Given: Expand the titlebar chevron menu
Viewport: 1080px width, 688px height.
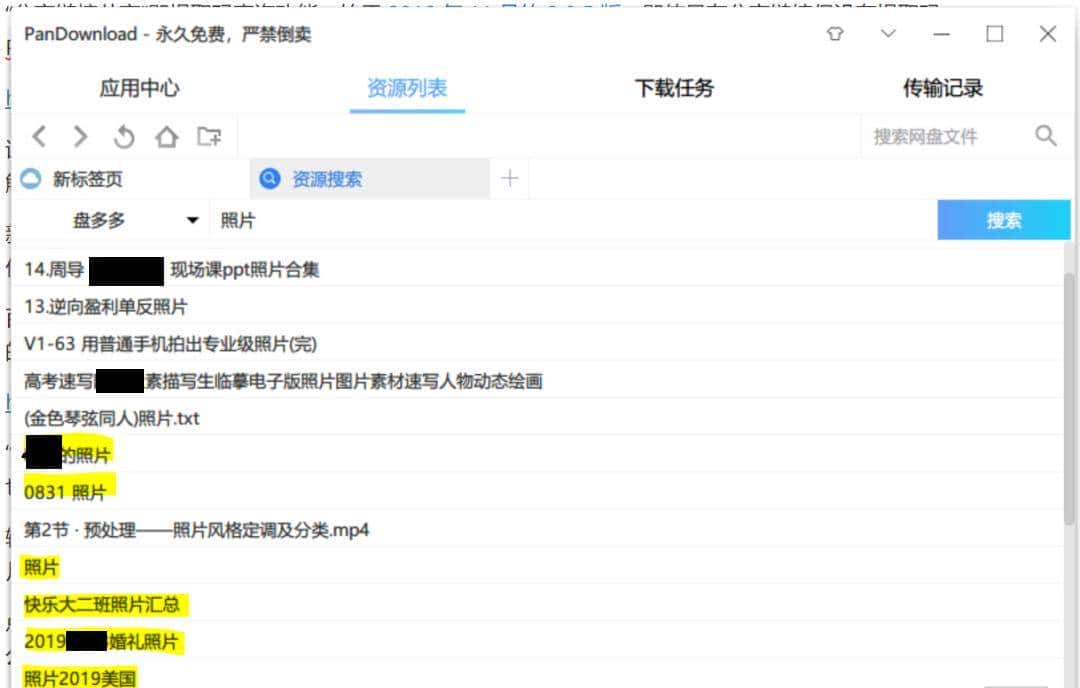Looking at the screenshot, I should [887, 34].
